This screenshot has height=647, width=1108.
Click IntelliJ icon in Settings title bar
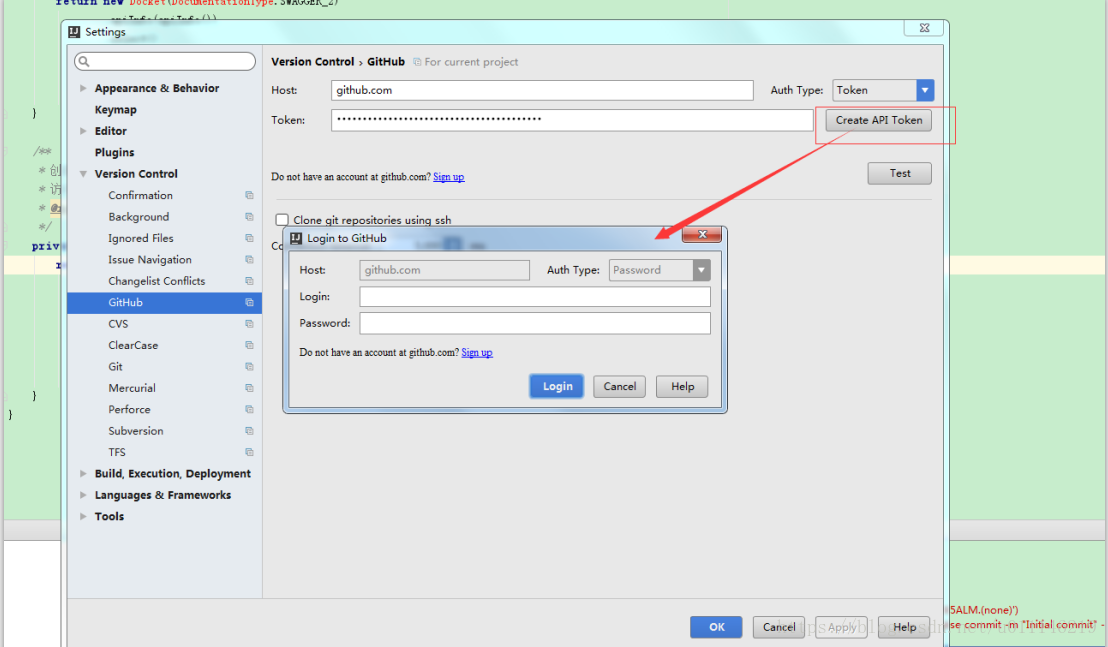click(x=74, y=32)
